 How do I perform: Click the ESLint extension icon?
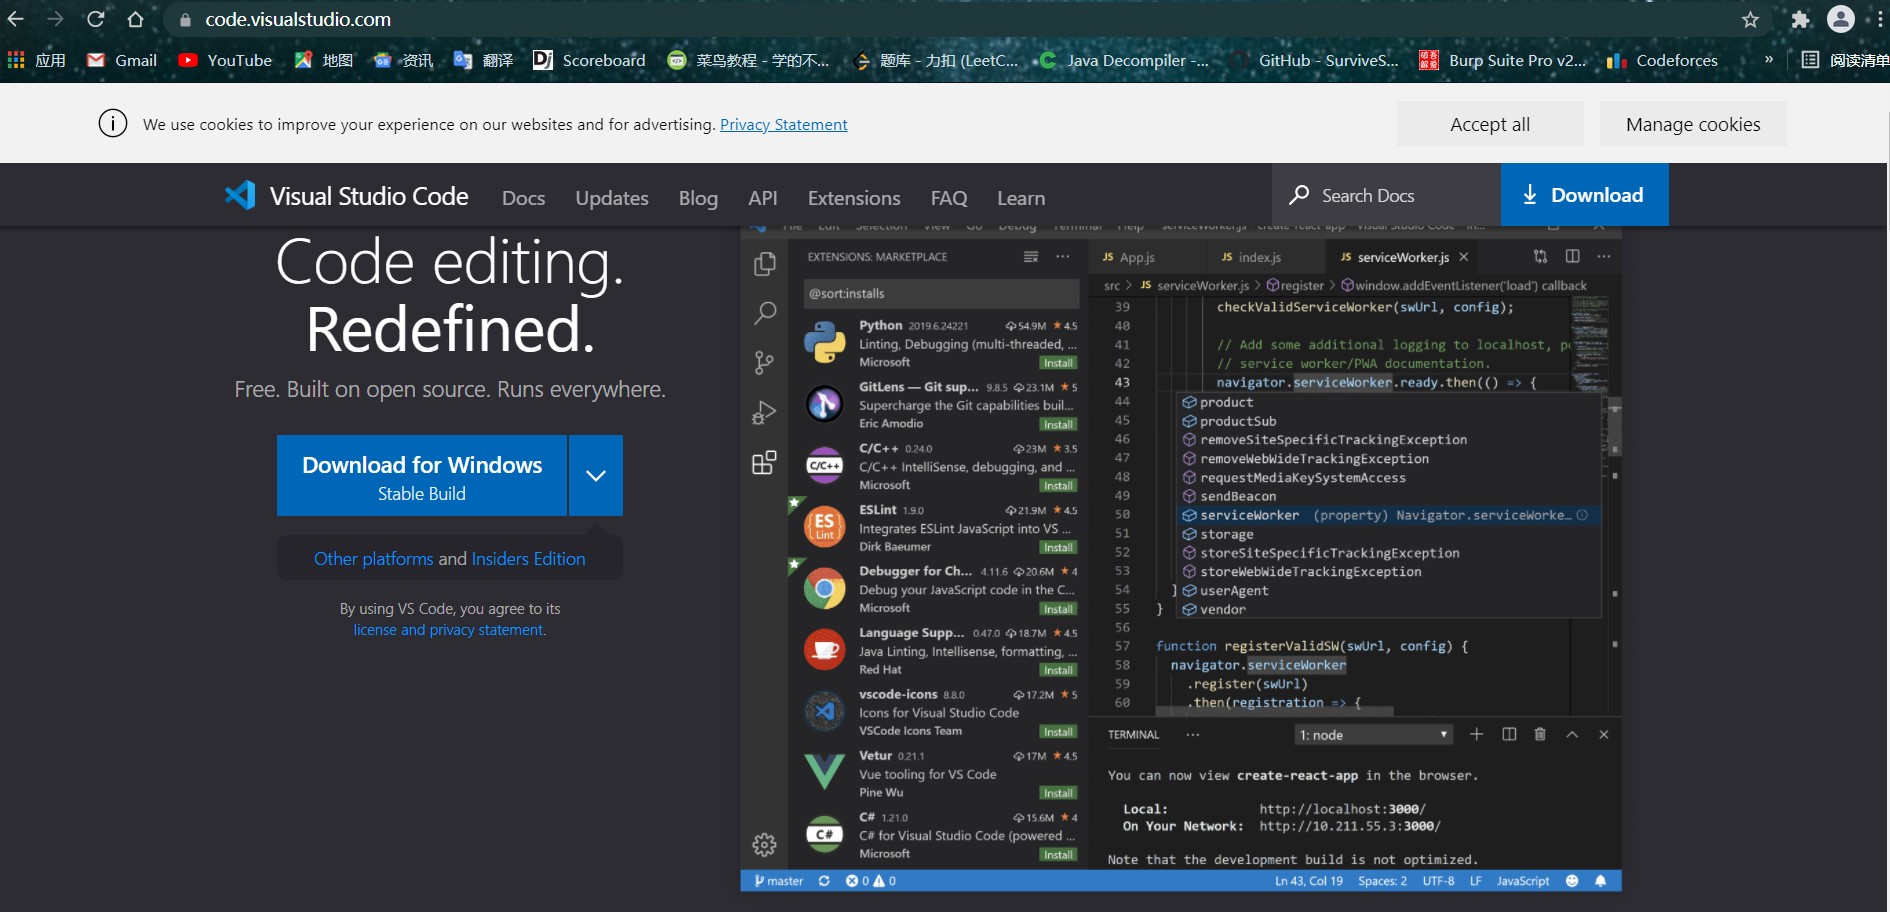coord(825,526)
